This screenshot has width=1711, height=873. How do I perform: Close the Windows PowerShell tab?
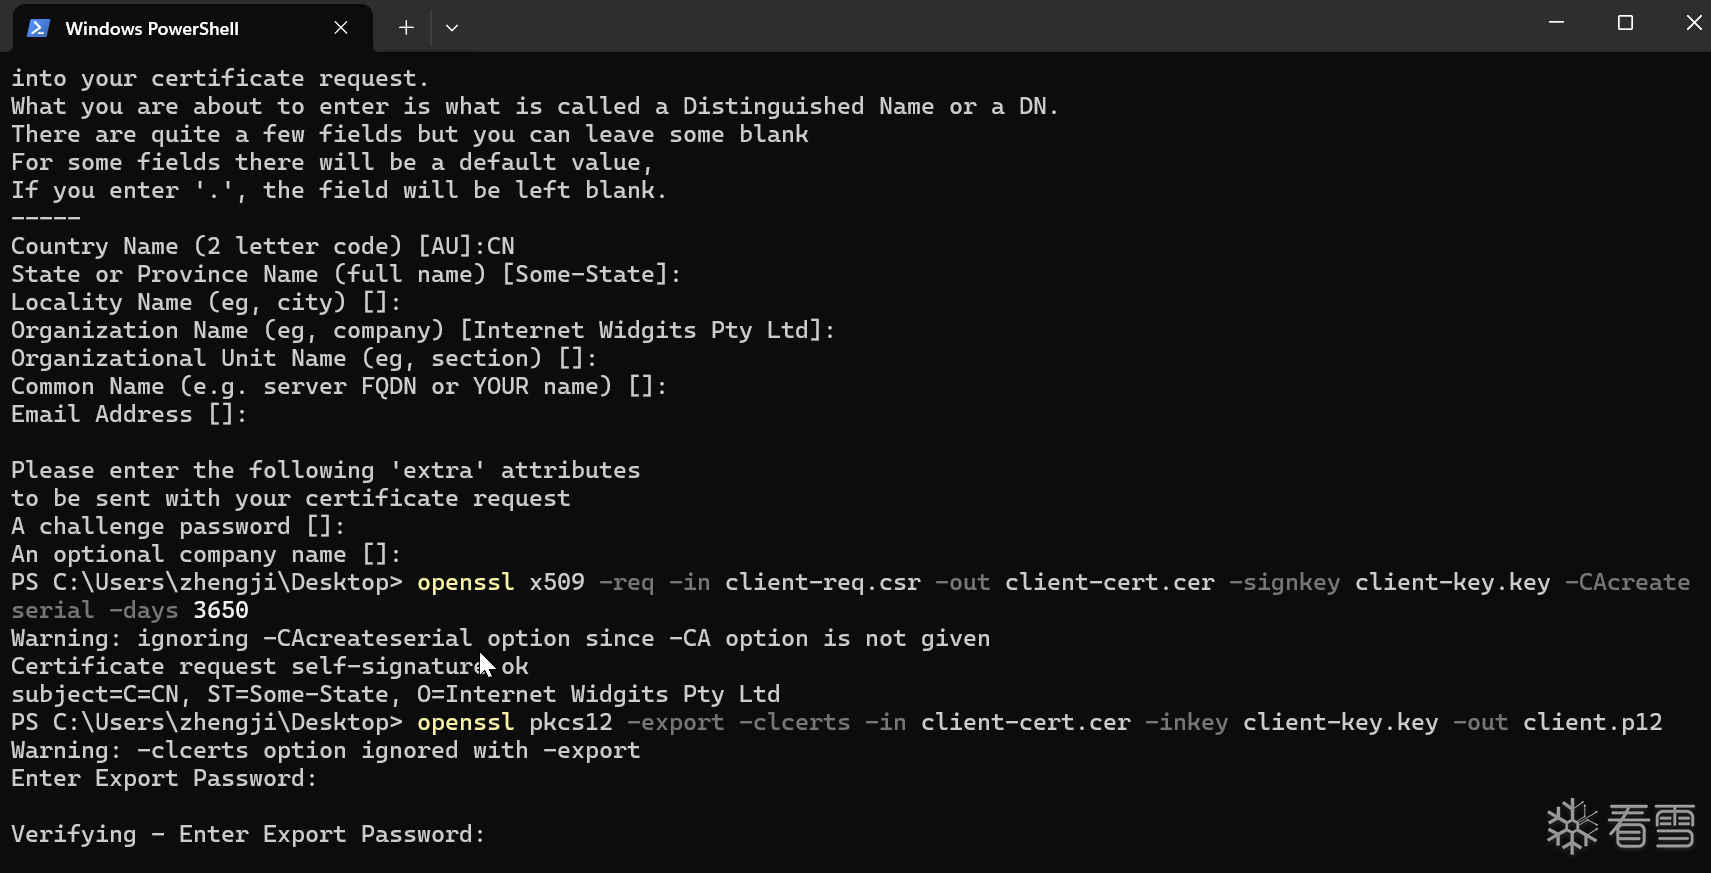(x=341, y=28)
